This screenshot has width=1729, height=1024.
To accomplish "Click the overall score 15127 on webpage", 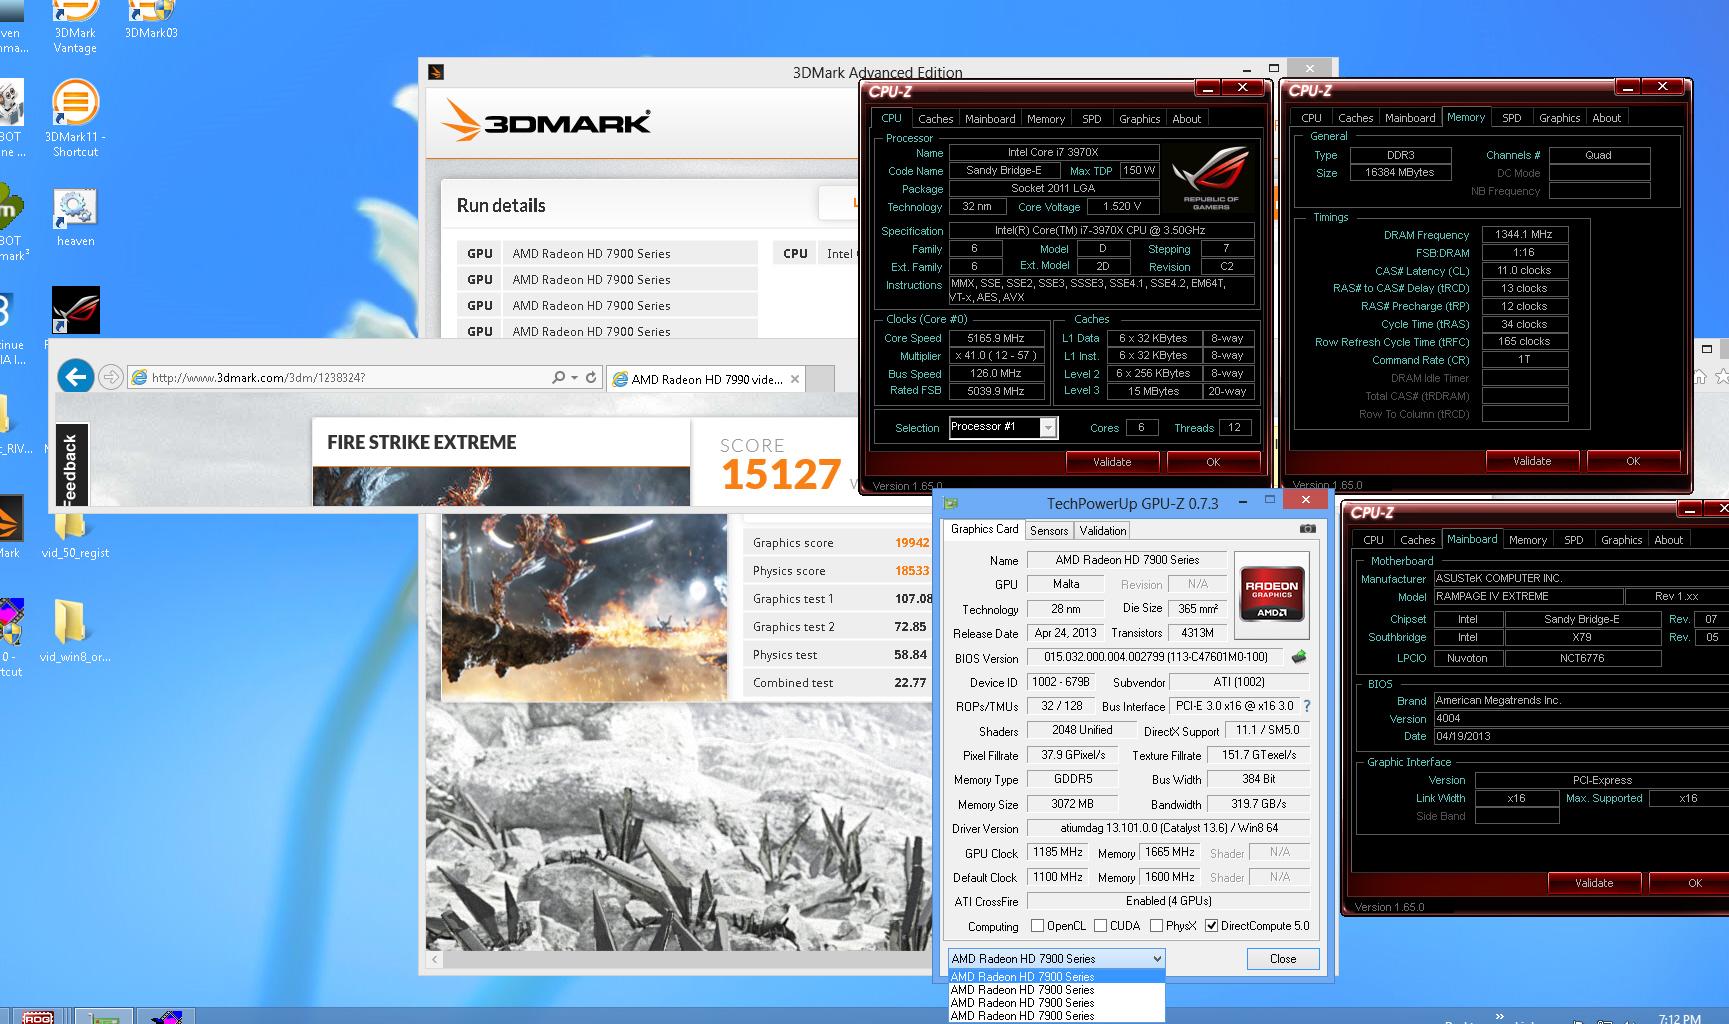I will (x=781, y=474).
